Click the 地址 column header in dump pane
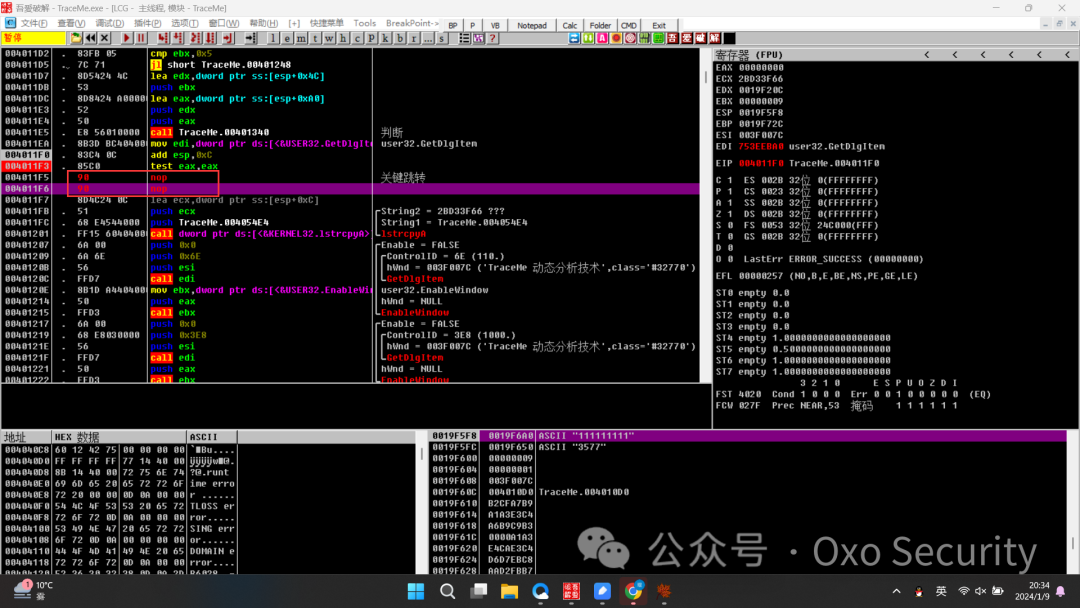Screen dimensions: 1080x608 point(26,437)
